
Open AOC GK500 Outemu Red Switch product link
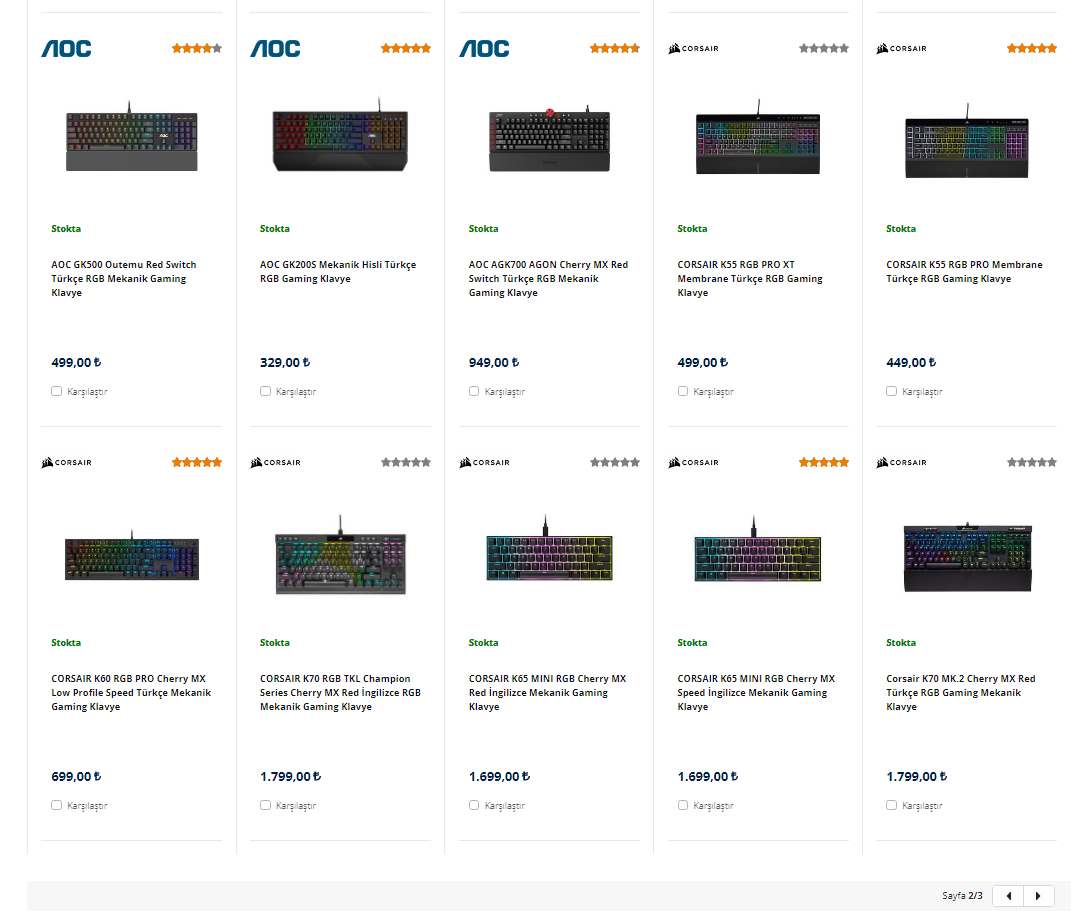pos(124,279)
